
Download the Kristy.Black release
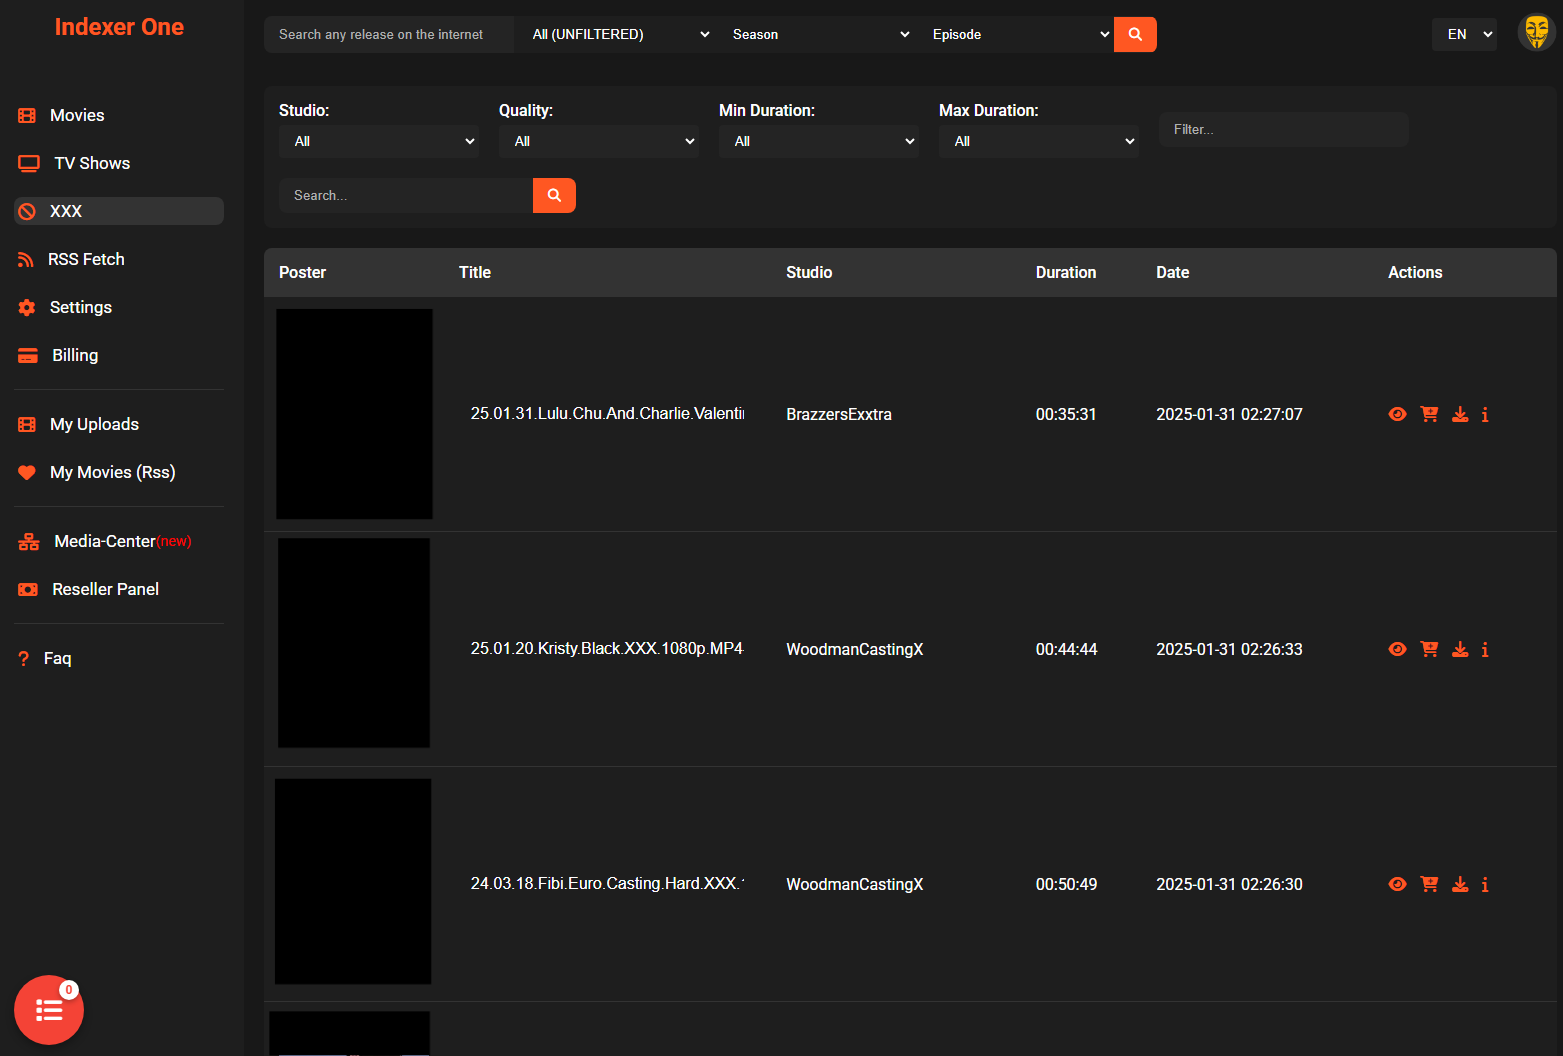click(x=1460, y=649)
